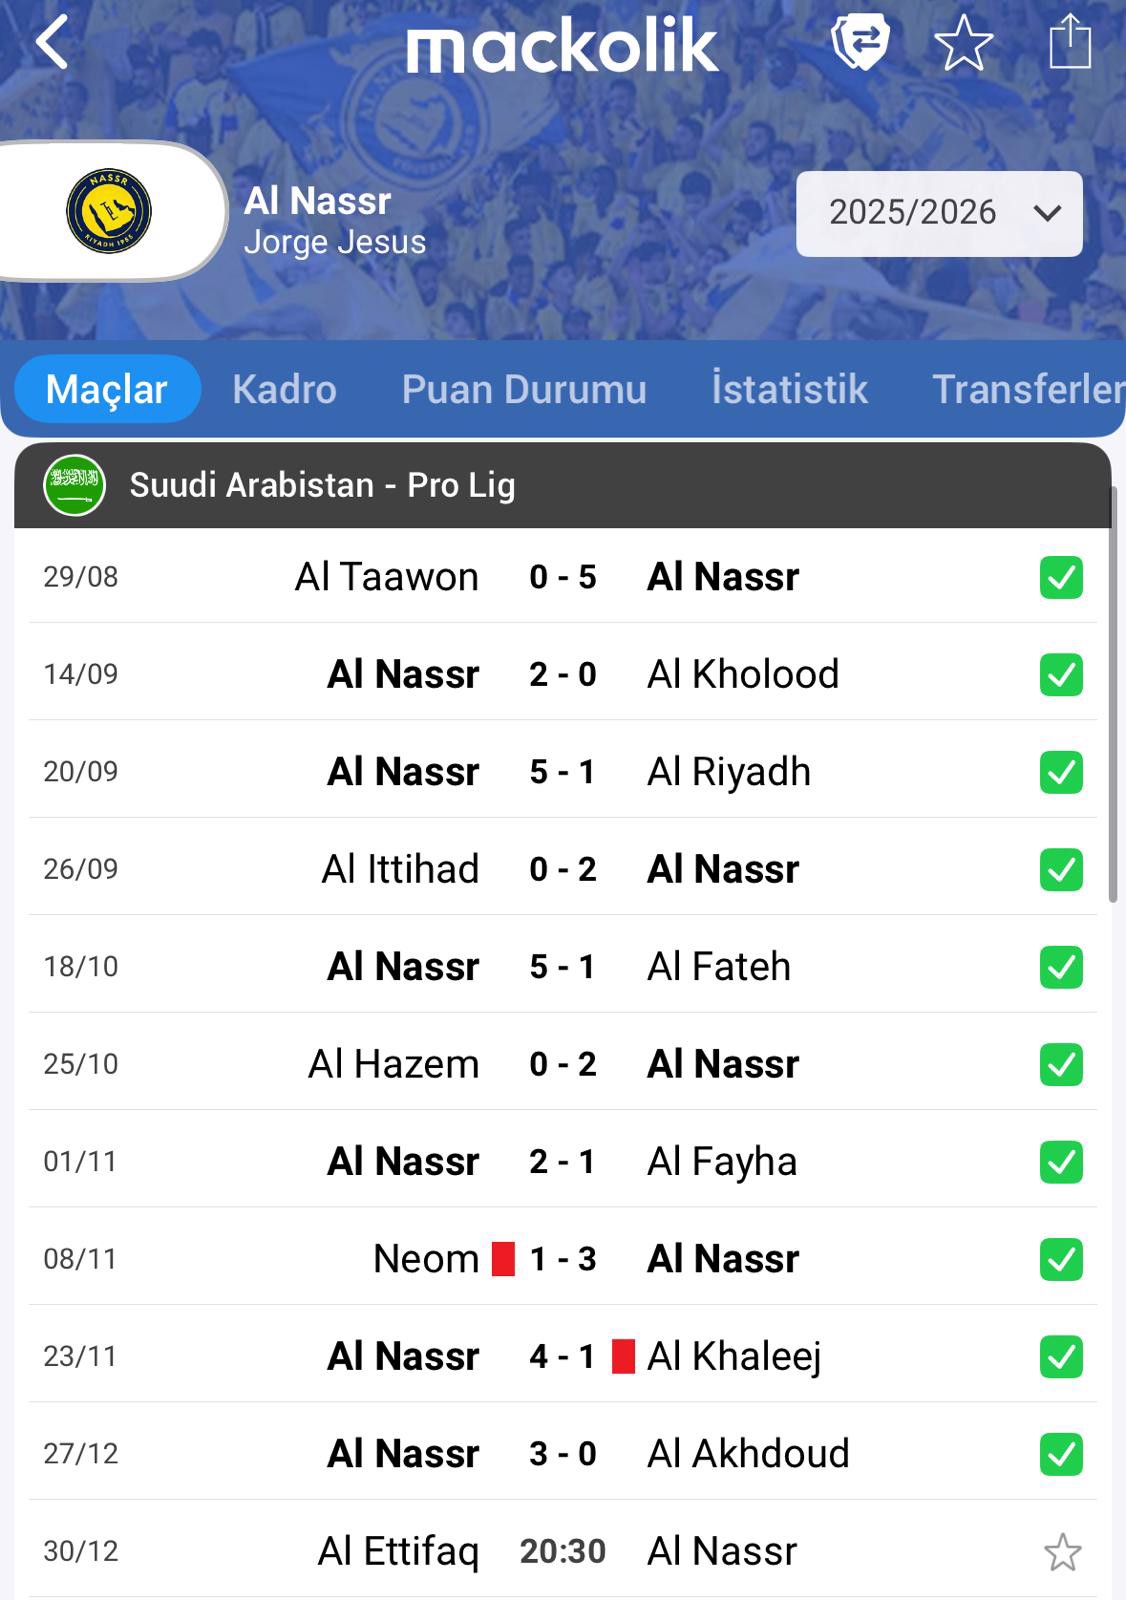Screen dimensions: 1126x1600
Task: Expand the Suudi Arabistan - Pro Lig header
Action: (x=562, y=485)
